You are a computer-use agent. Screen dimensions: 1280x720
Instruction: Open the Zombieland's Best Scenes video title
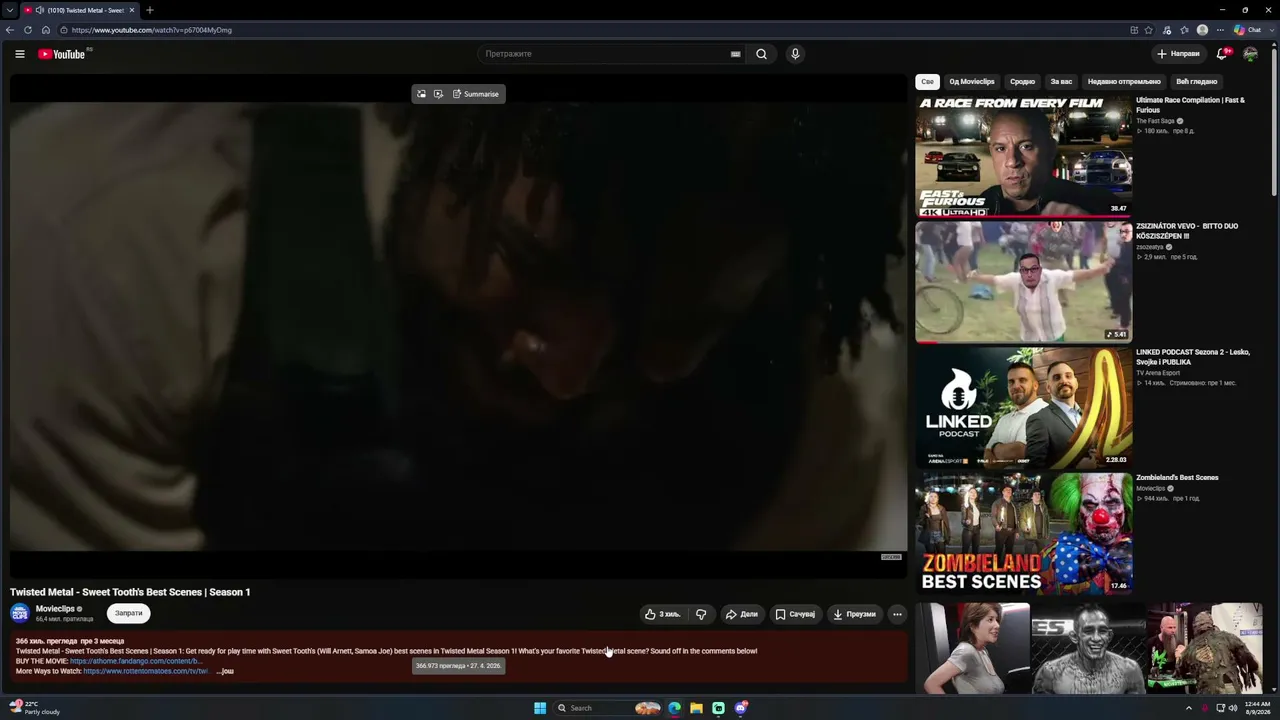(x=1177, y=478)
